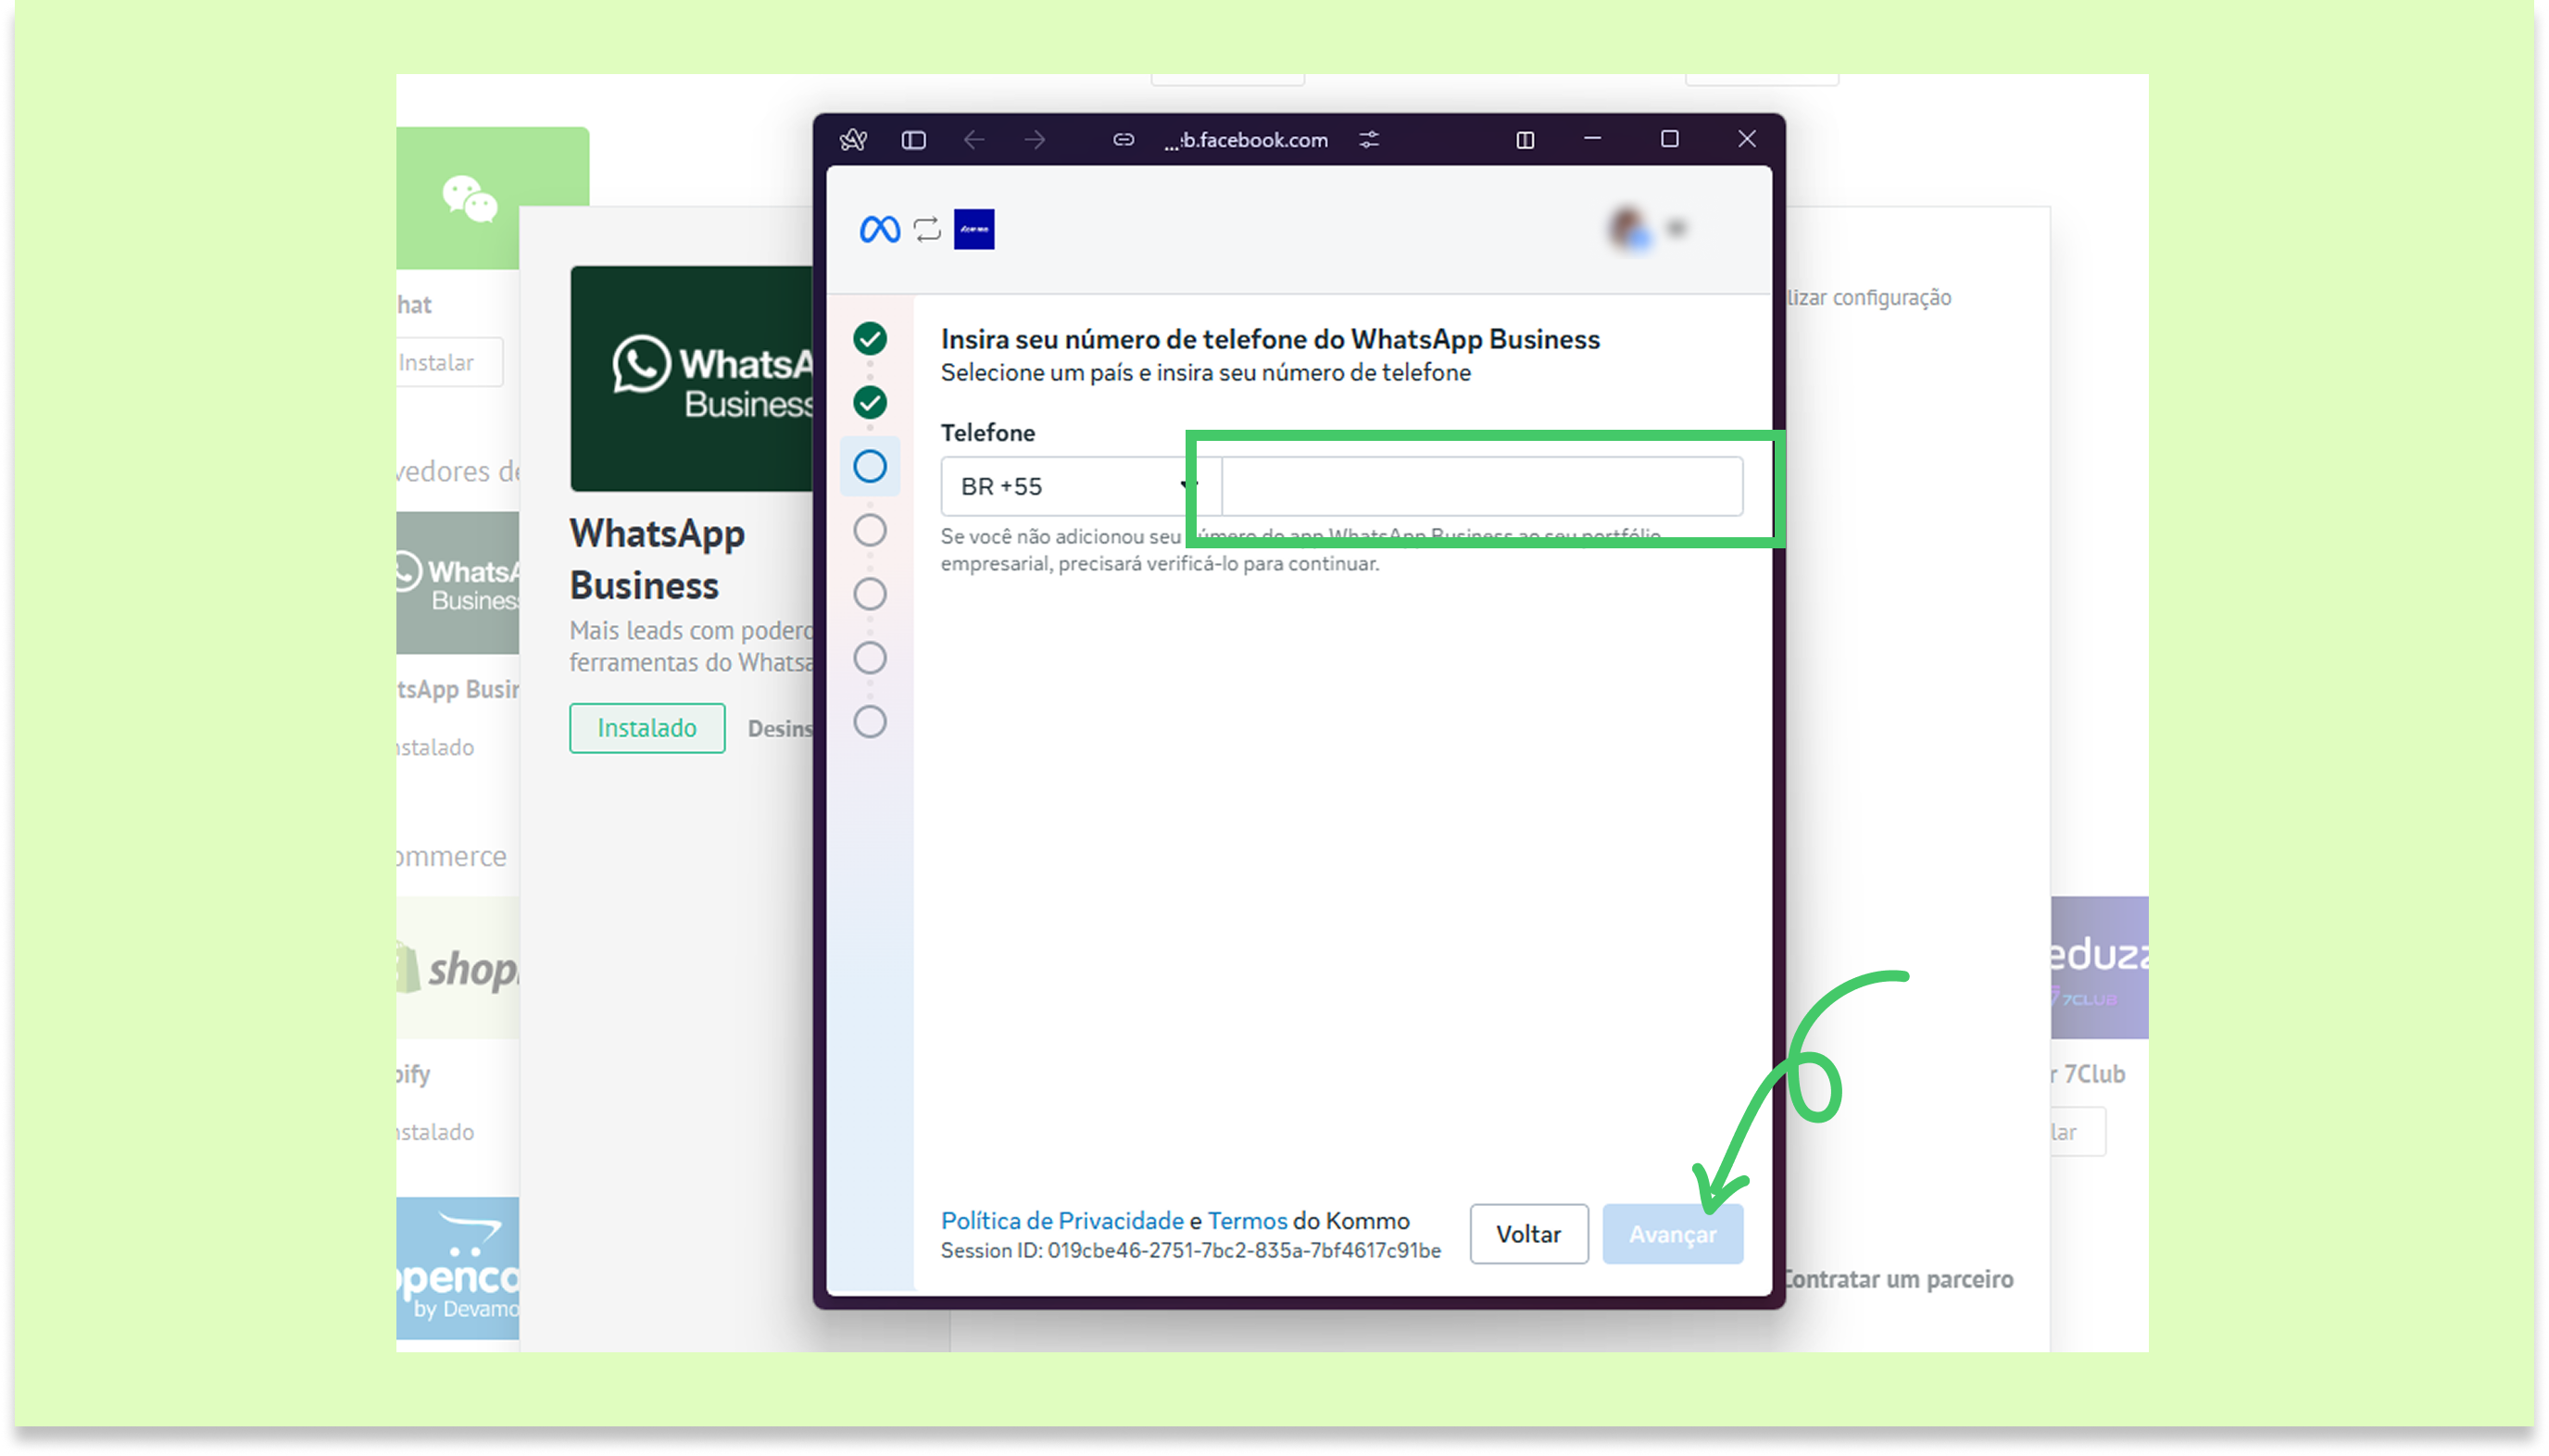
Task: Click the forward navigation arrow
Action: click(x=1035, y=140)
